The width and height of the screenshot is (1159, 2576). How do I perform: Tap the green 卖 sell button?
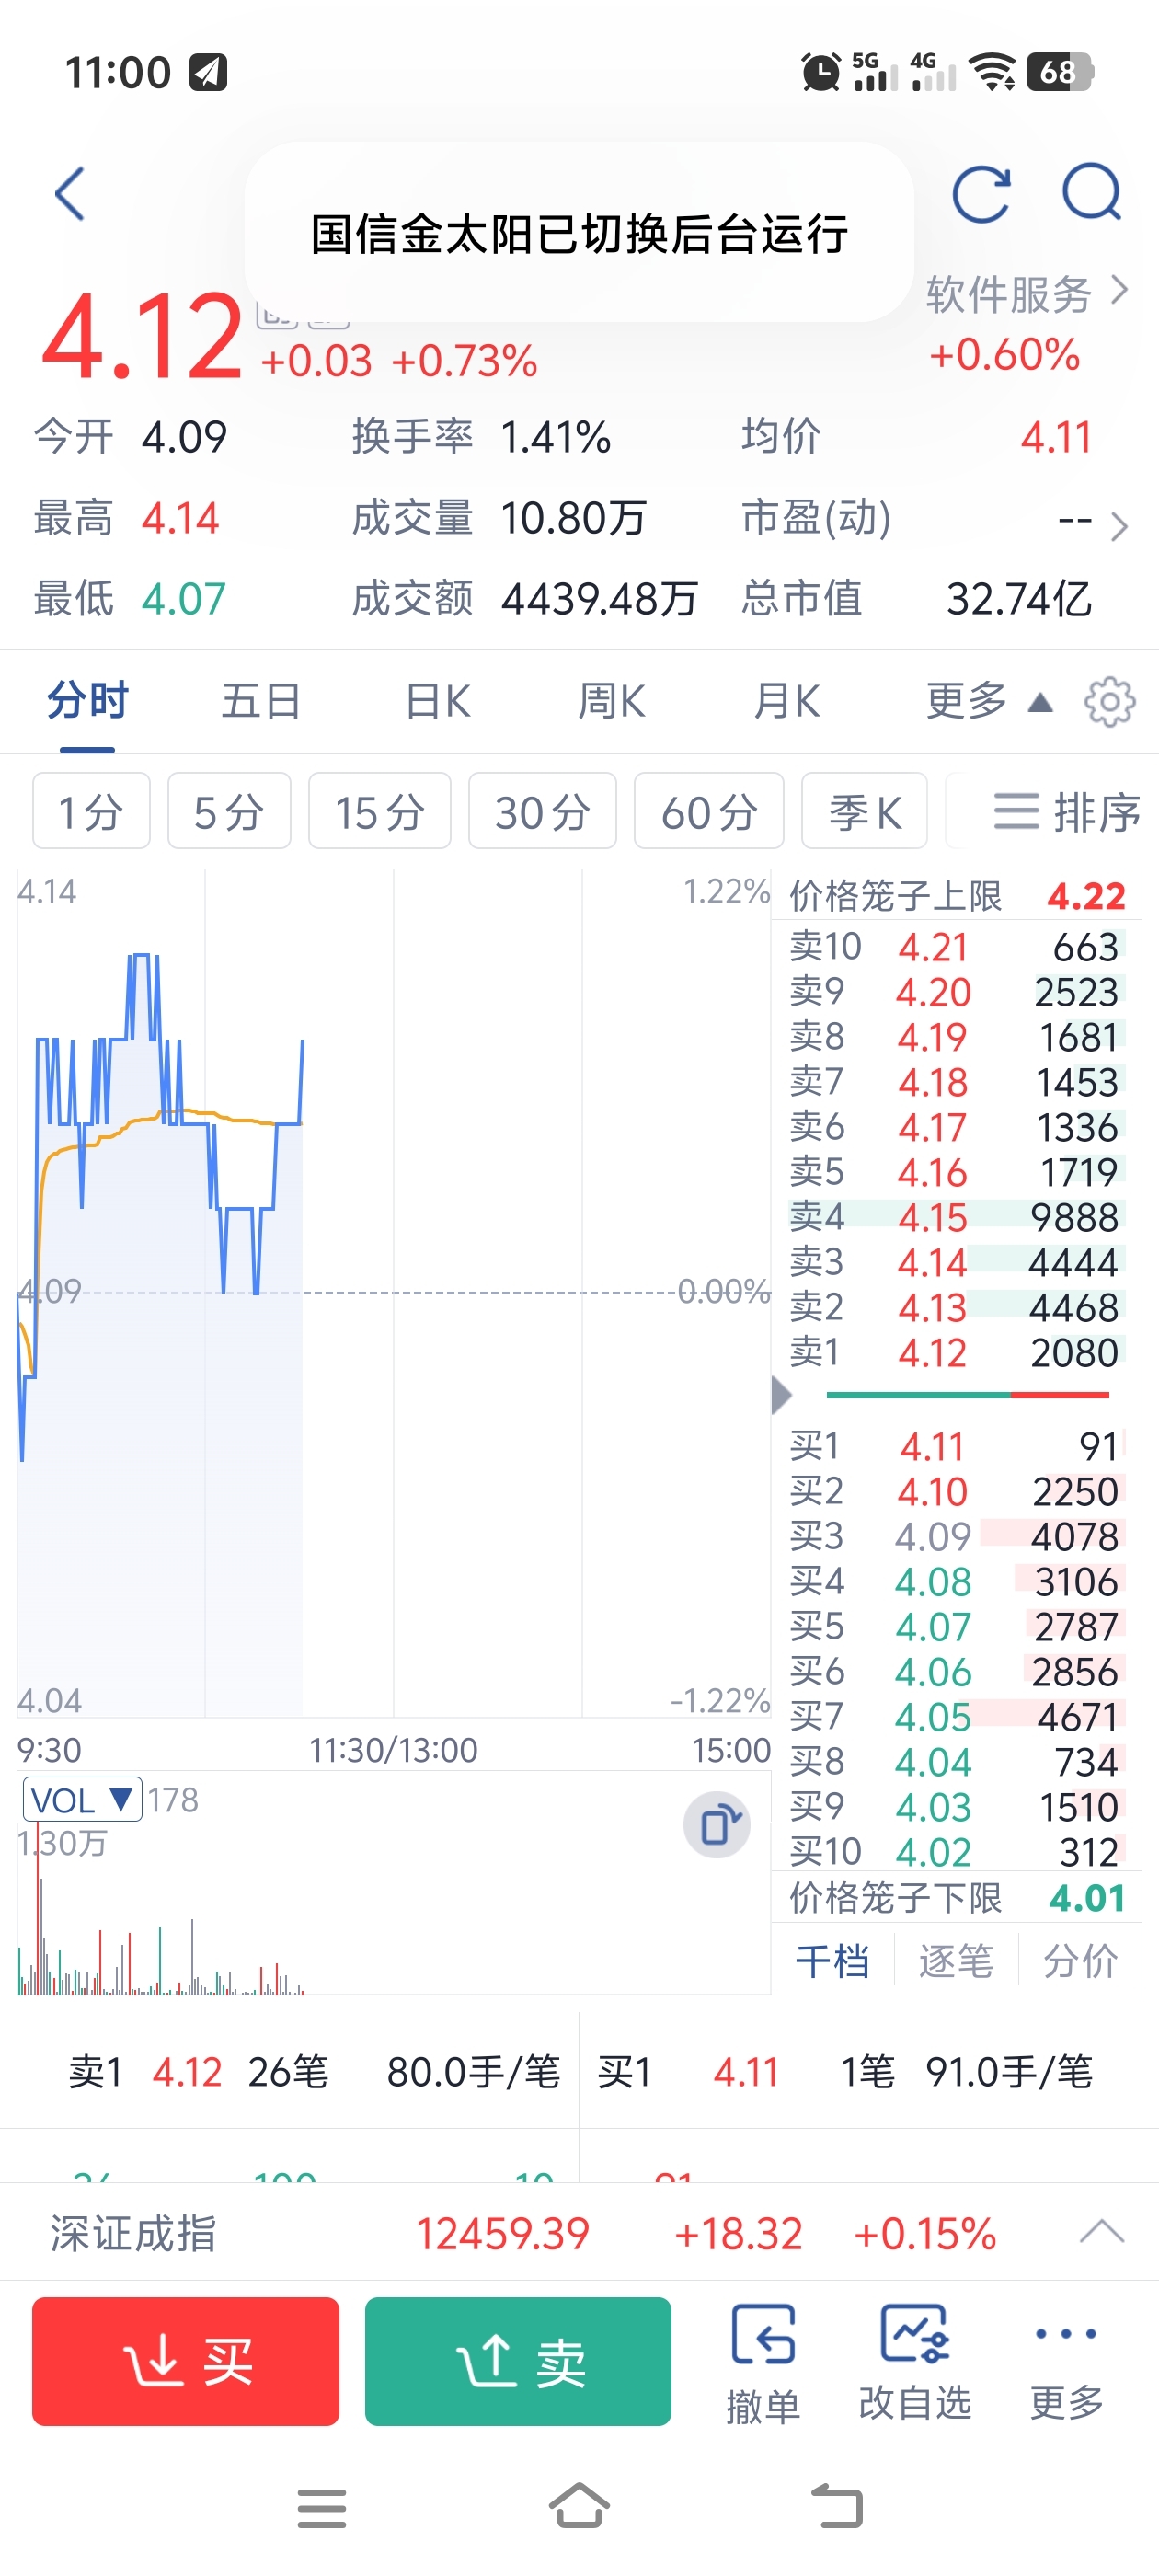coord(518,2362)
